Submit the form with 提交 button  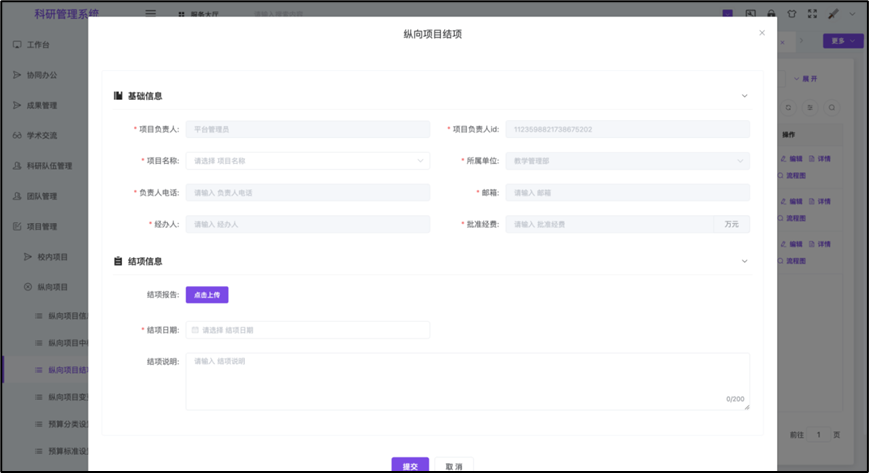(410, 466)
